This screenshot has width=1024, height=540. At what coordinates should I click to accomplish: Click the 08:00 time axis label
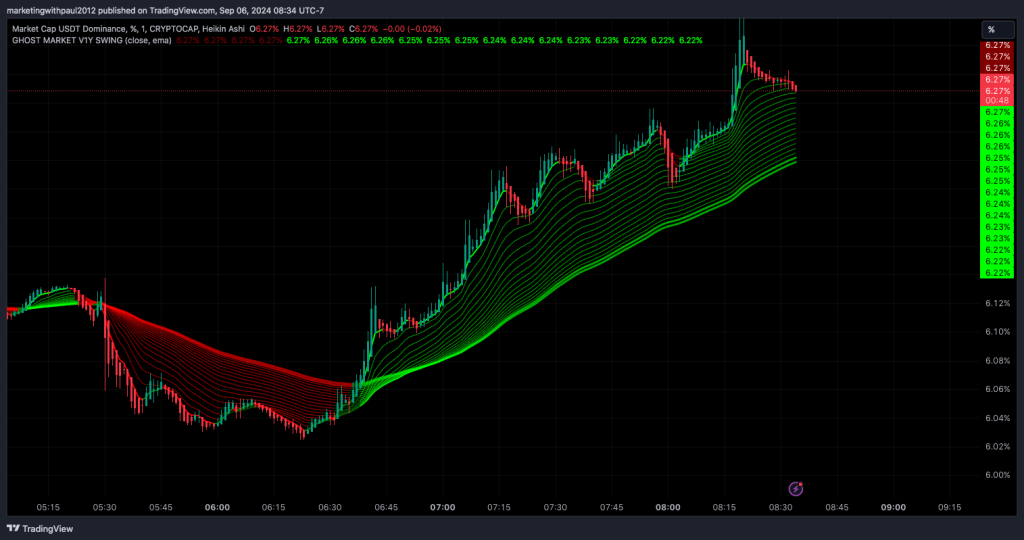coord(668,507)
